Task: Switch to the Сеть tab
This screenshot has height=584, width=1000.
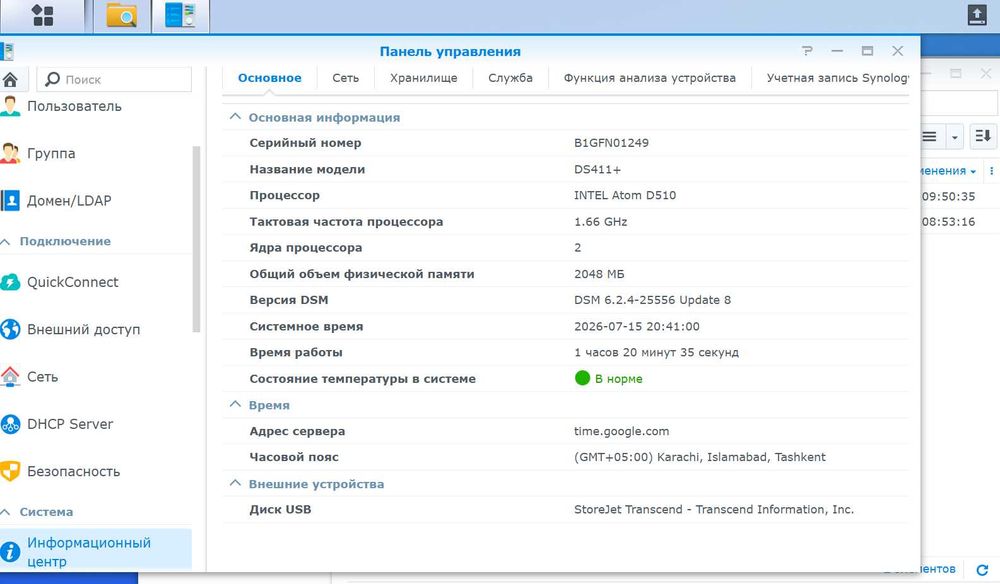Action: click(346, 78)
